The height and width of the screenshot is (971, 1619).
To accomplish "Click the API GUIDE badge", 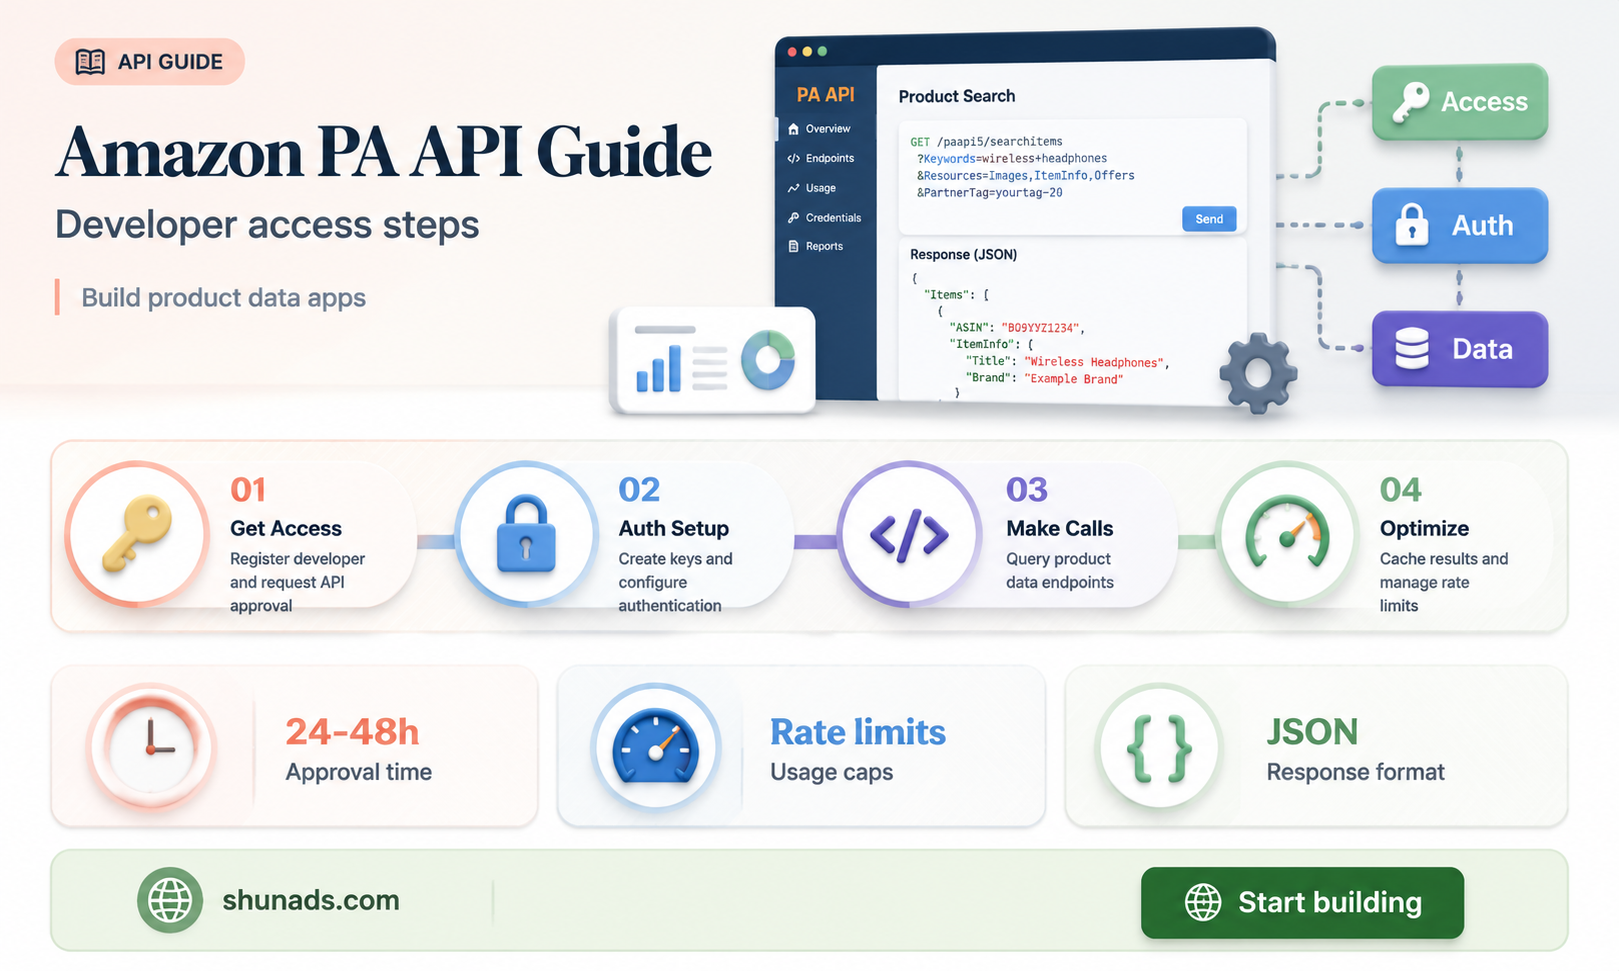I will tap(149, 62).
